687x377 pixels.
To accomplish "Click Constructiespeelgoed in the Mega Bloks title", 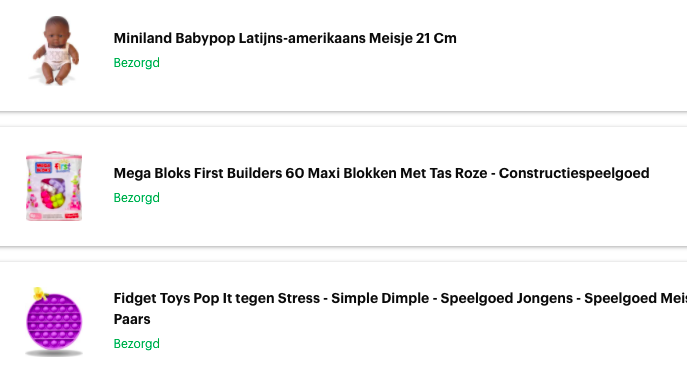I will (574, 173).
